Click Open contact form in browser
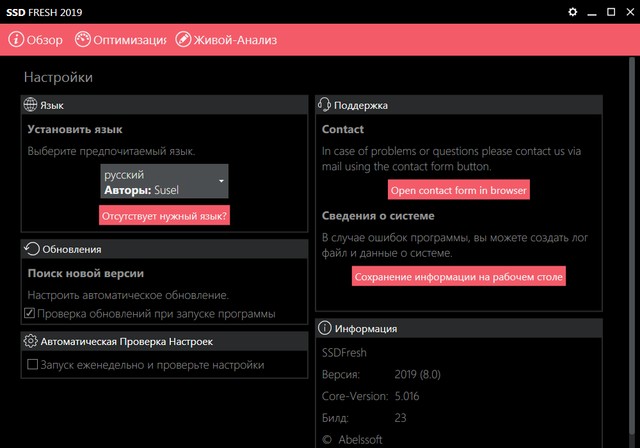The height and width of the screenshot is (448, 640). [x=458, y=190]
